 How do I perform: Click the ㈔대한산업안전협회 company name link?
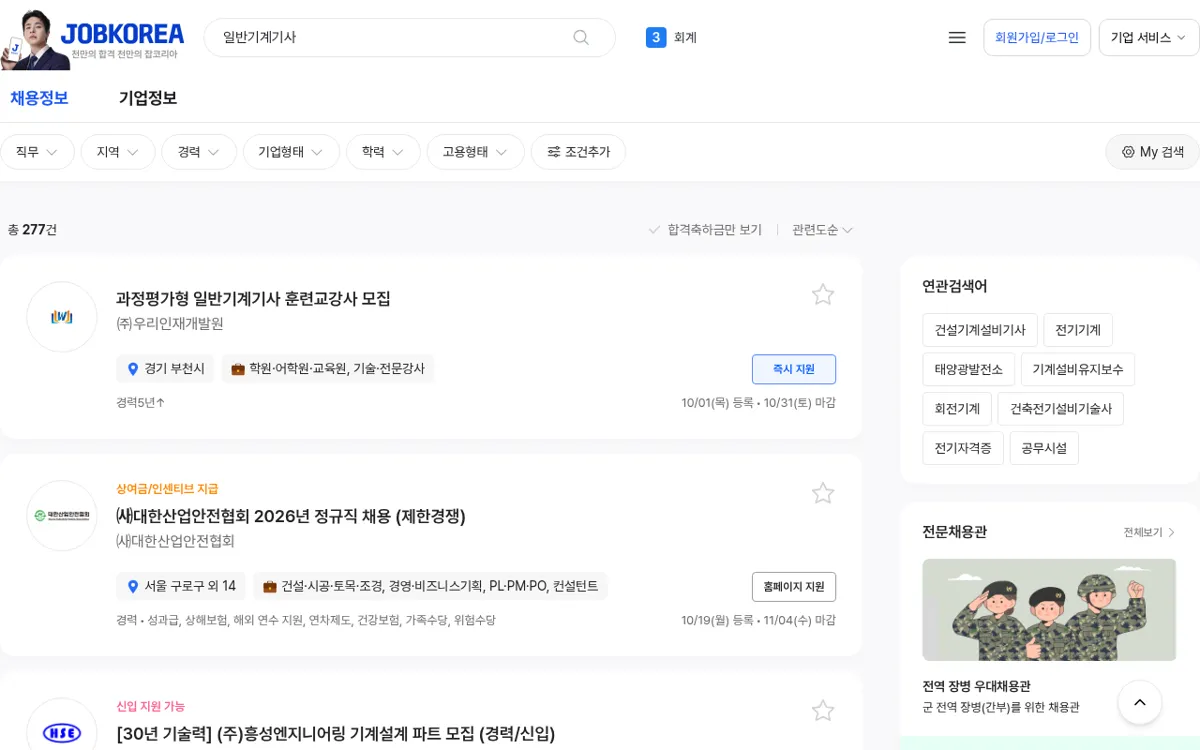[x=175, y=541]
